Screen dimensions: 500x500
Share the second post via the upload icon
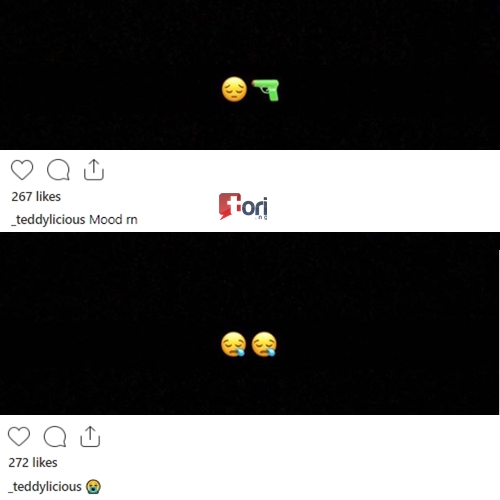click(x=90, y=436)
